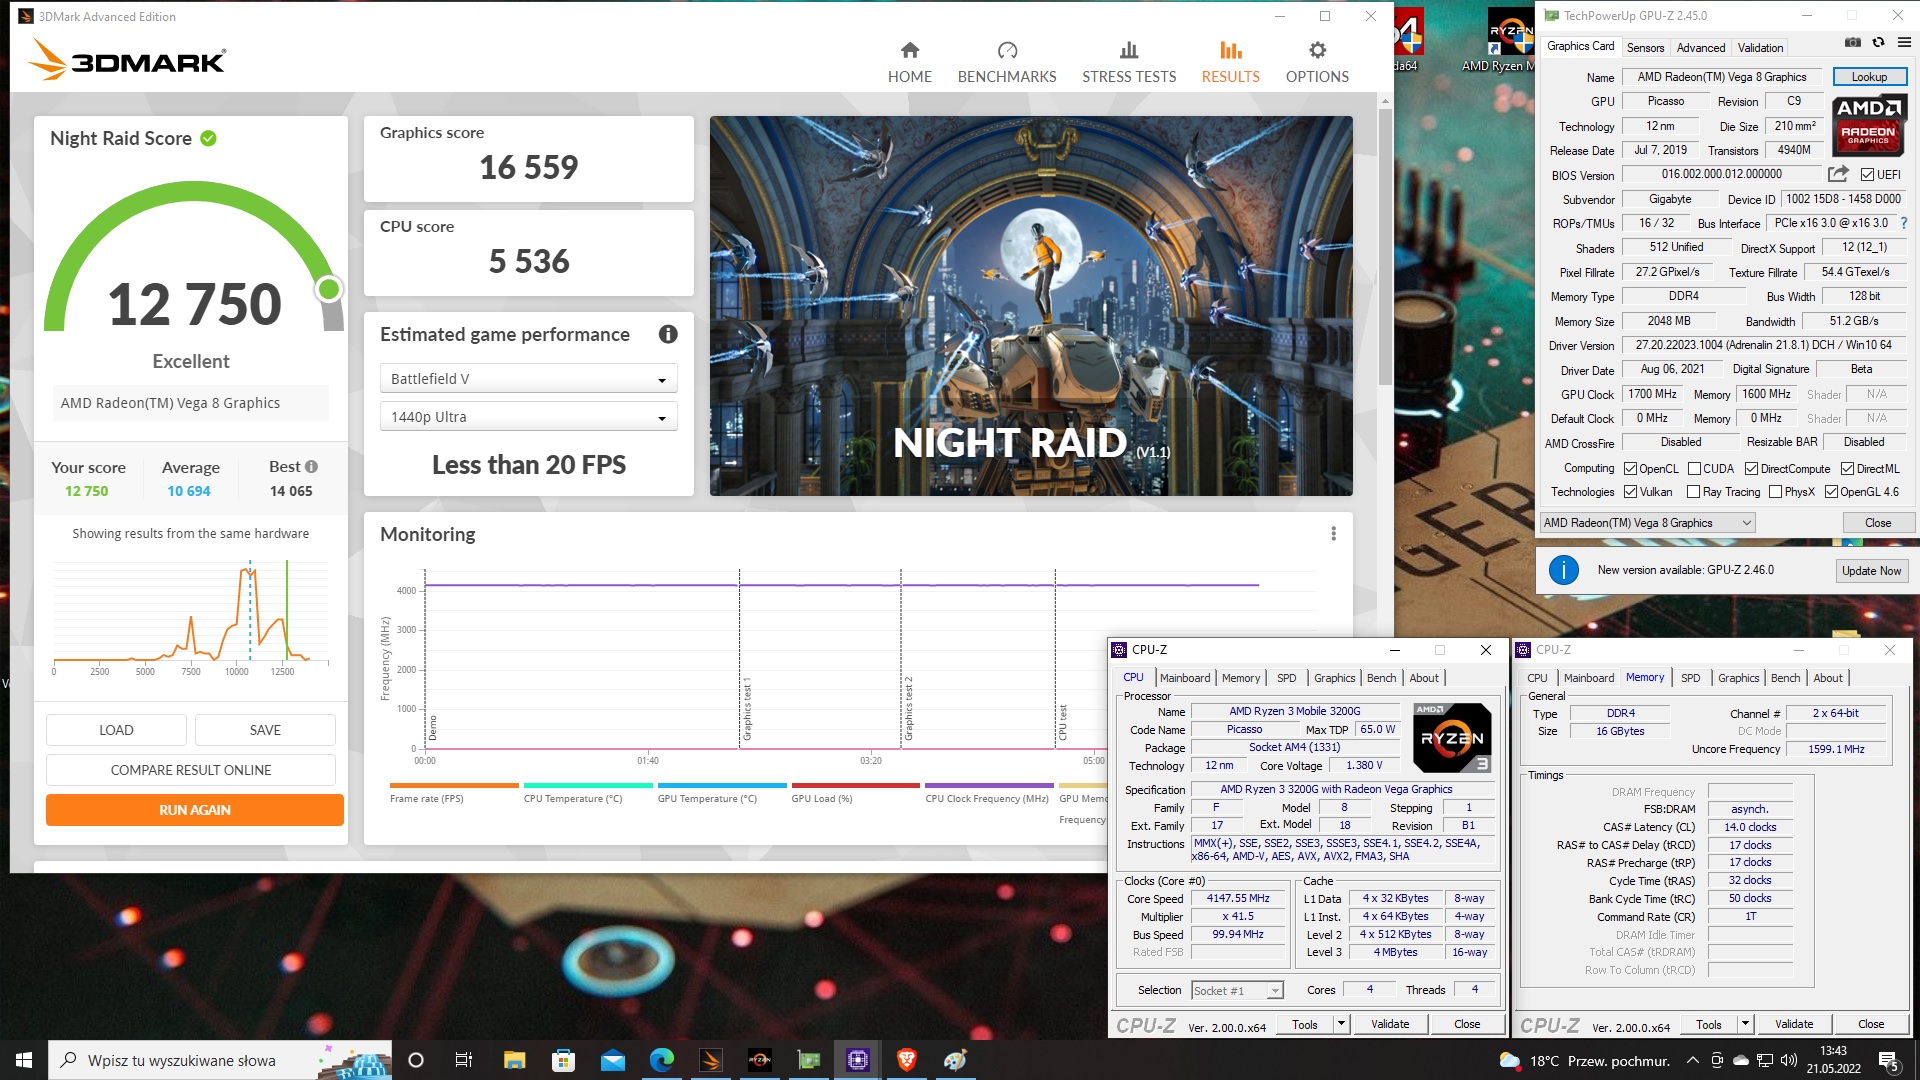Viewport: 1920px width, 1080px height.
Task: Open the STRESS TESTS section
Action: [1129, 62]
